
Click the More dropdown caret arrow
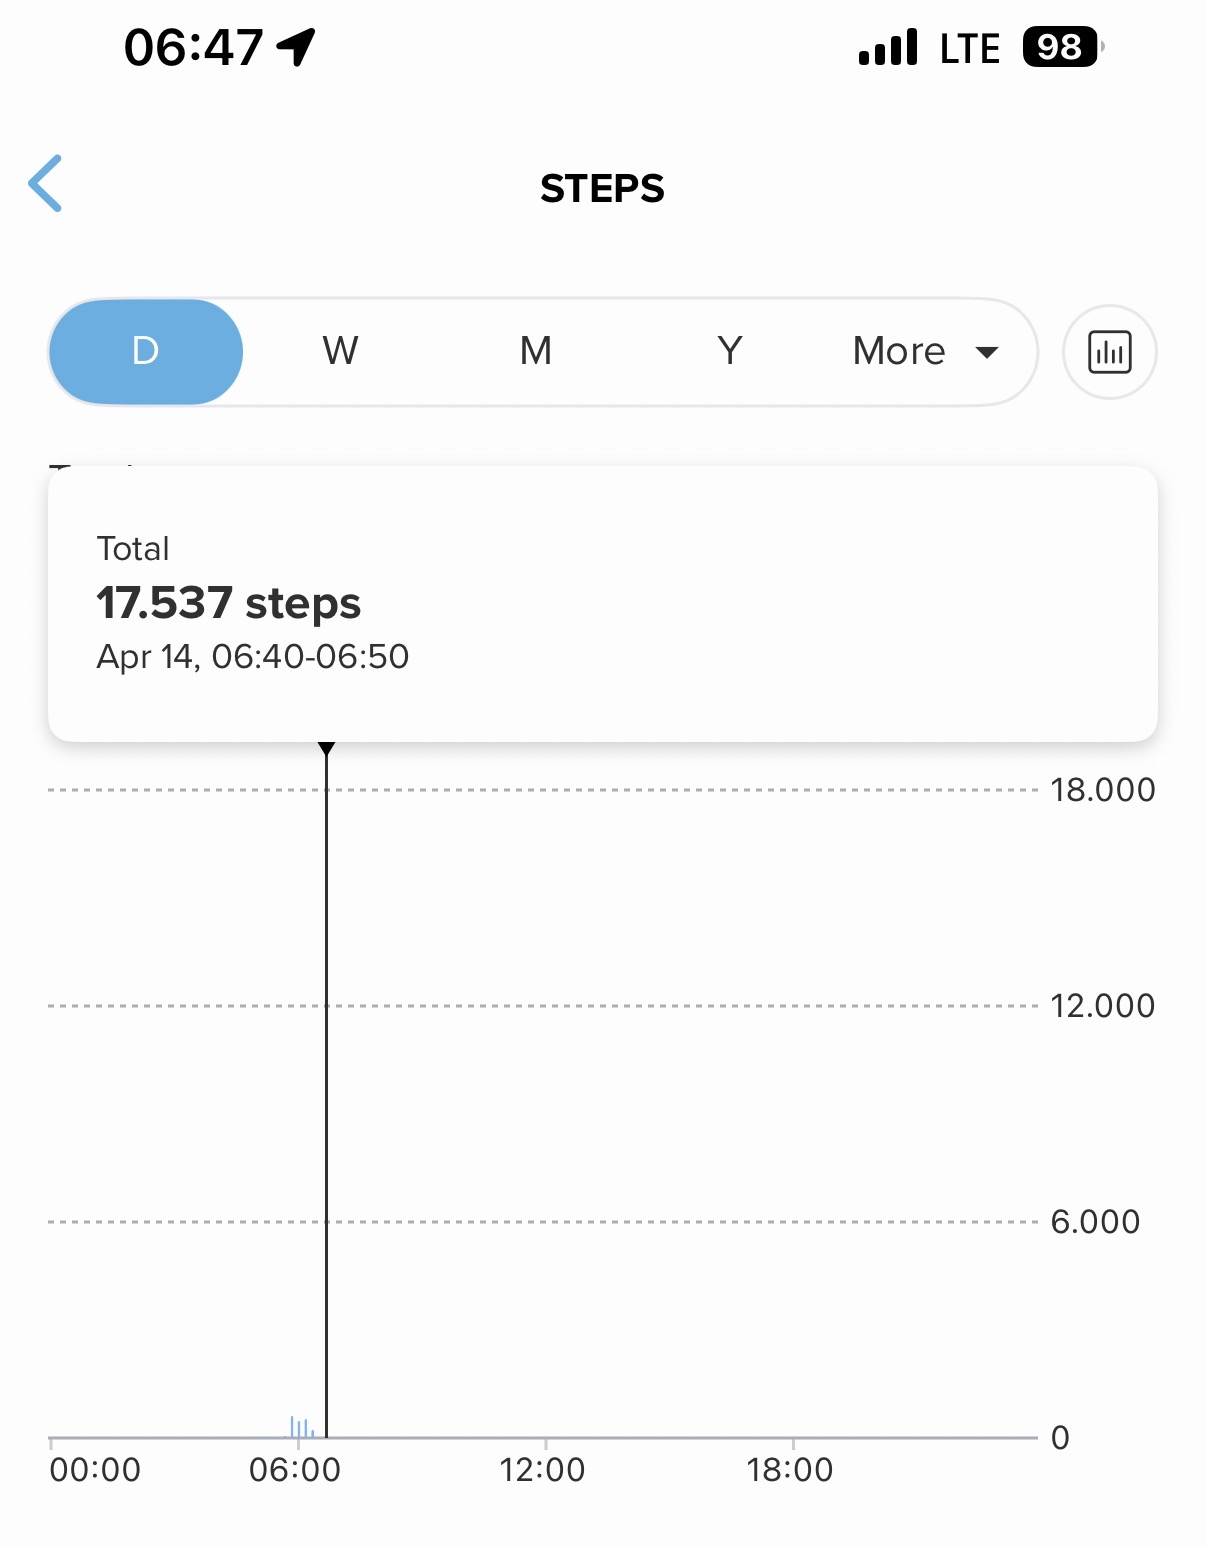987,352
